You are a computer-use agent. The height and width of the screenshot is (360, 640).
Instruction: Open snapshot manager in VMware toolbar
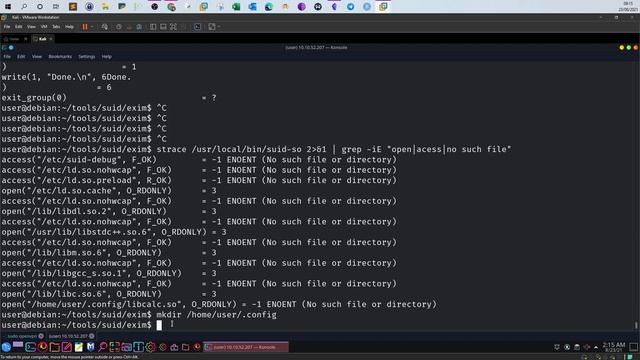(x=139, y=27)
